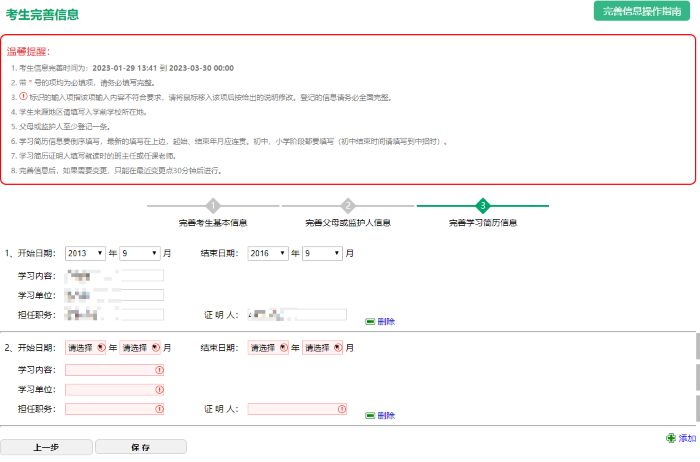Viewport: 700px width, 462px height.
Task: Delete entry 2 via 删除 link
Action: [386, 416]
